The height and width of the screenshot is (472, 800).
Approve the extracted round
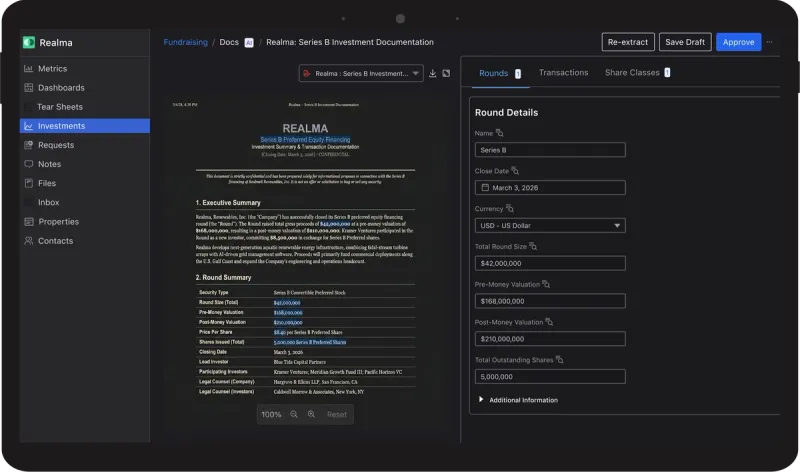pyautogui.click(x=738, y=42)
